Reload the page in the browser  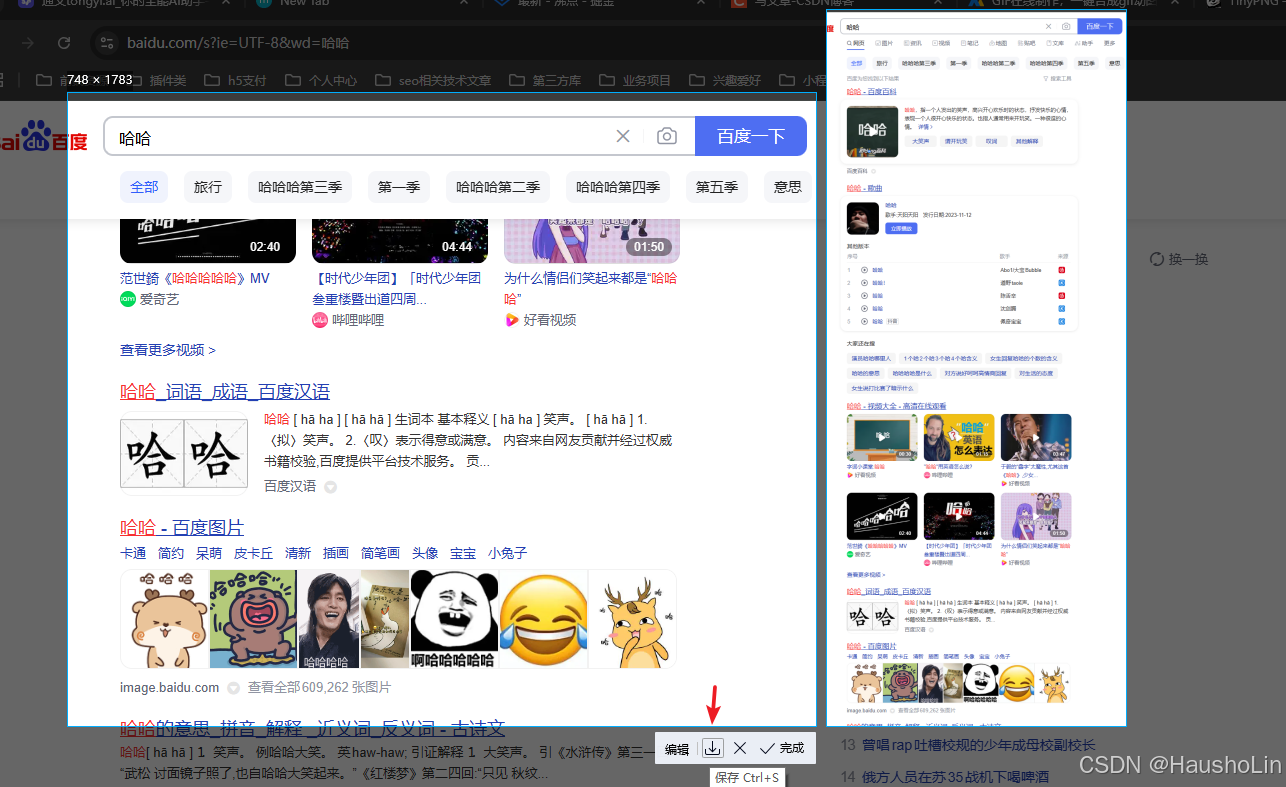(x=64, y=43)
